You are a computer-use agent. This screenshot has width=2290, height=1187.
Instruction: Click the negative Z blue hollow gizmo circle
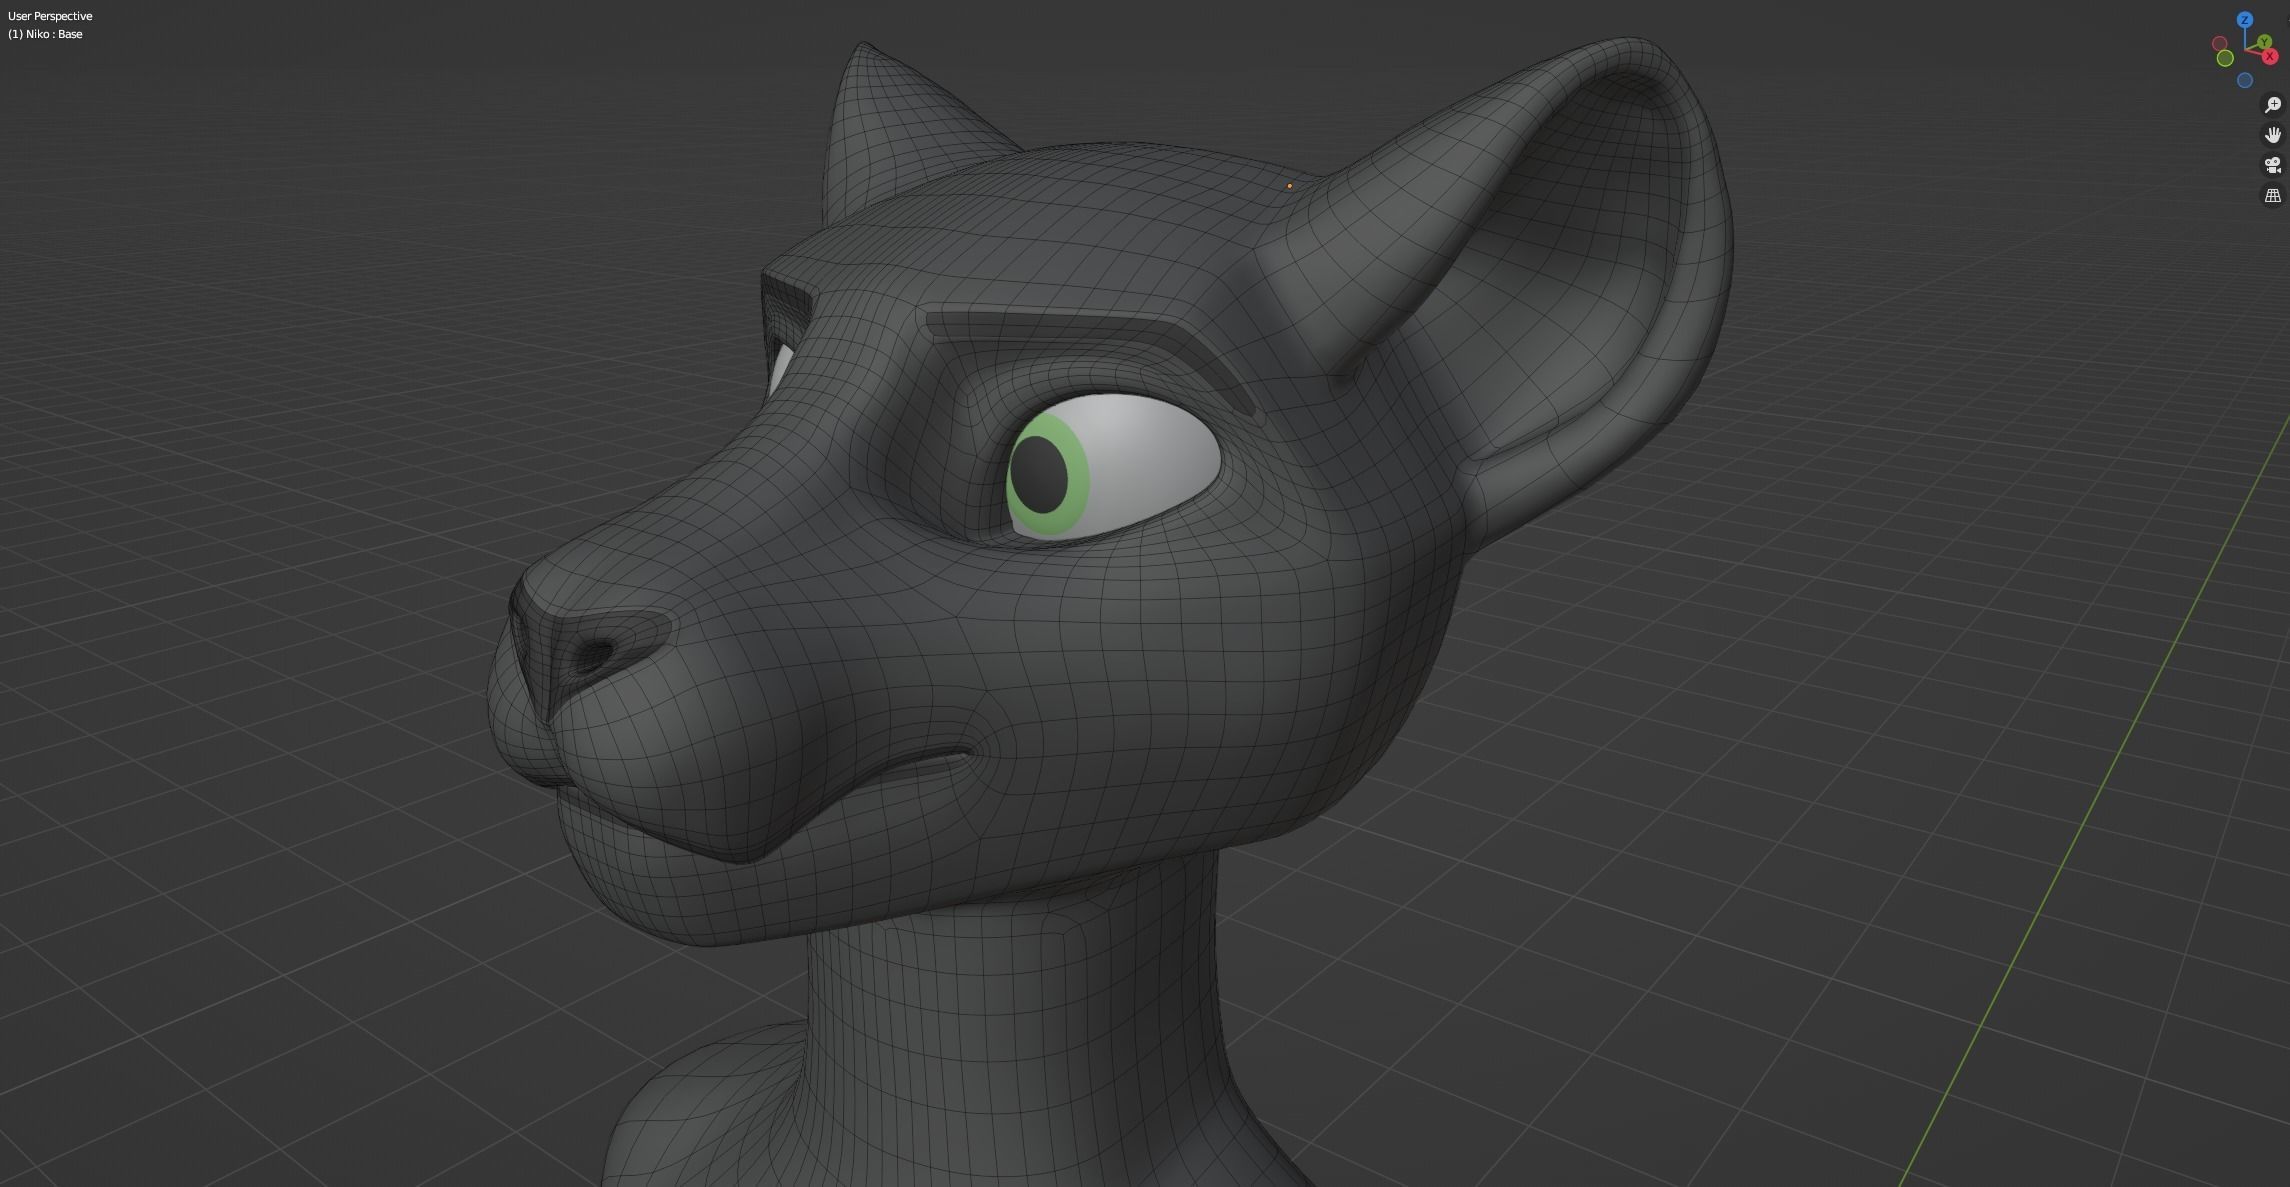(x=2245, y=80)
